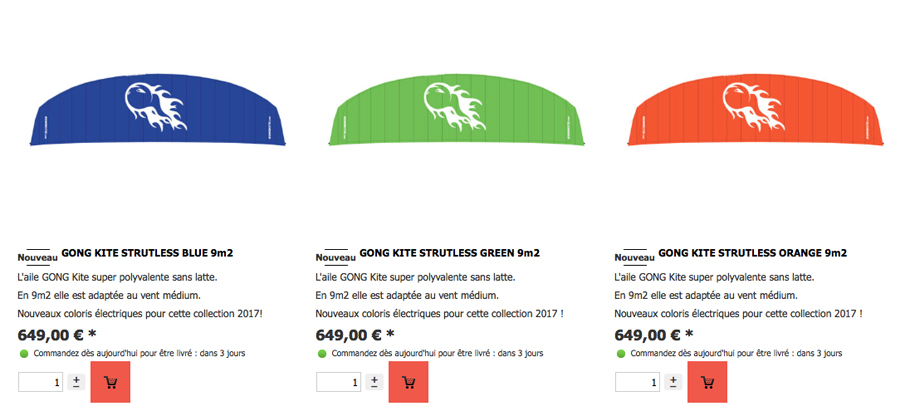Add the blue 9m2 kite to cart
This screenshot has width=910, height=416.
pos(110,382)
